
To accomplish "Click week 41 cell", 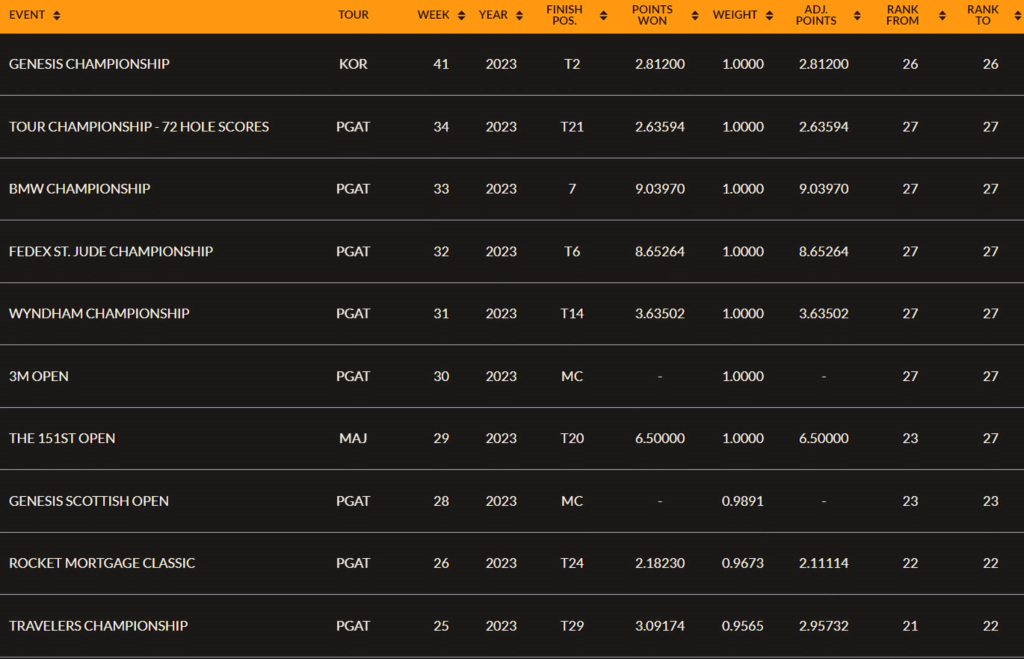I will pos(441,64).
